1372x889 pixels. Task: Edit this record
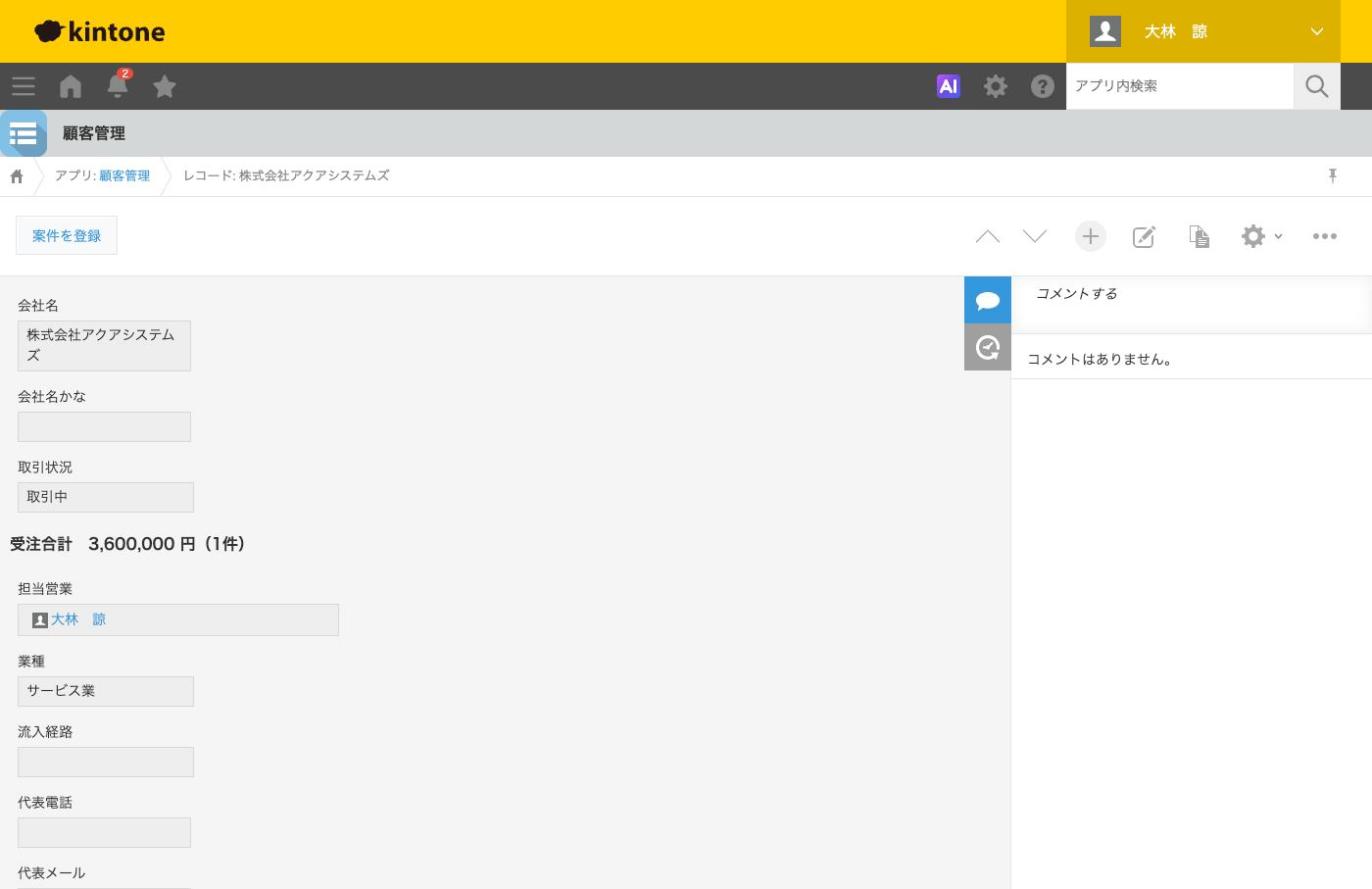(1144, 236)
